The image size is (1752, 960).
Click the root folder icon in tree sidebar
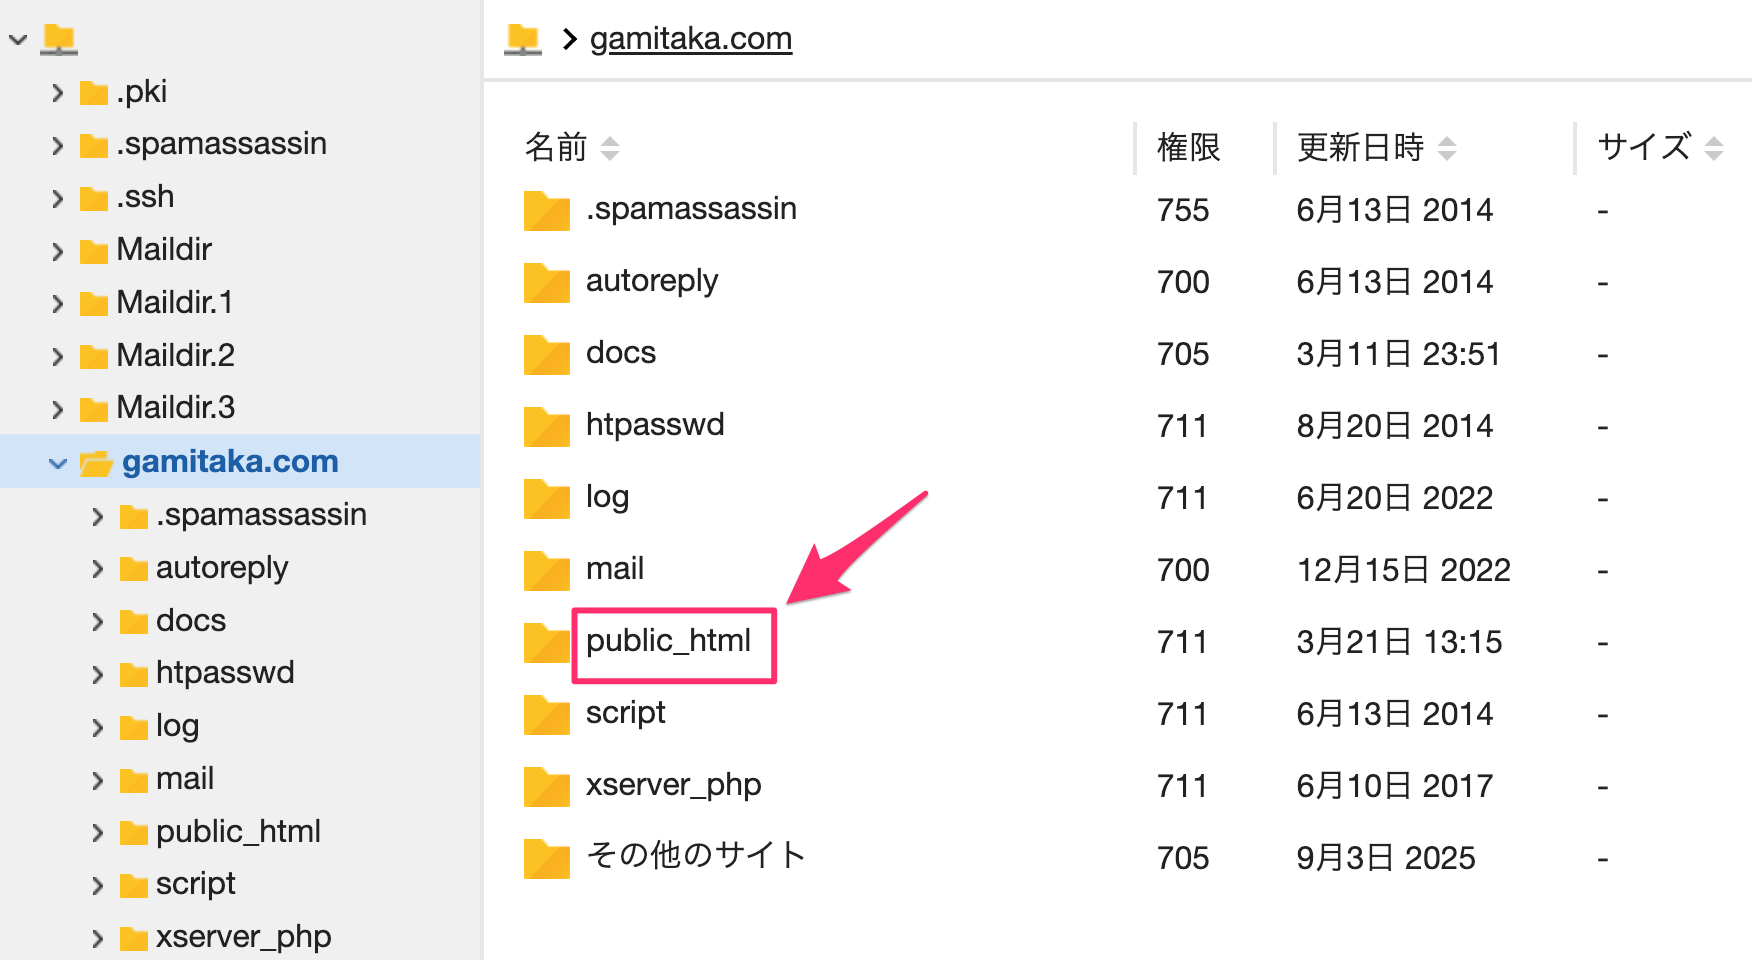point(59,39)
